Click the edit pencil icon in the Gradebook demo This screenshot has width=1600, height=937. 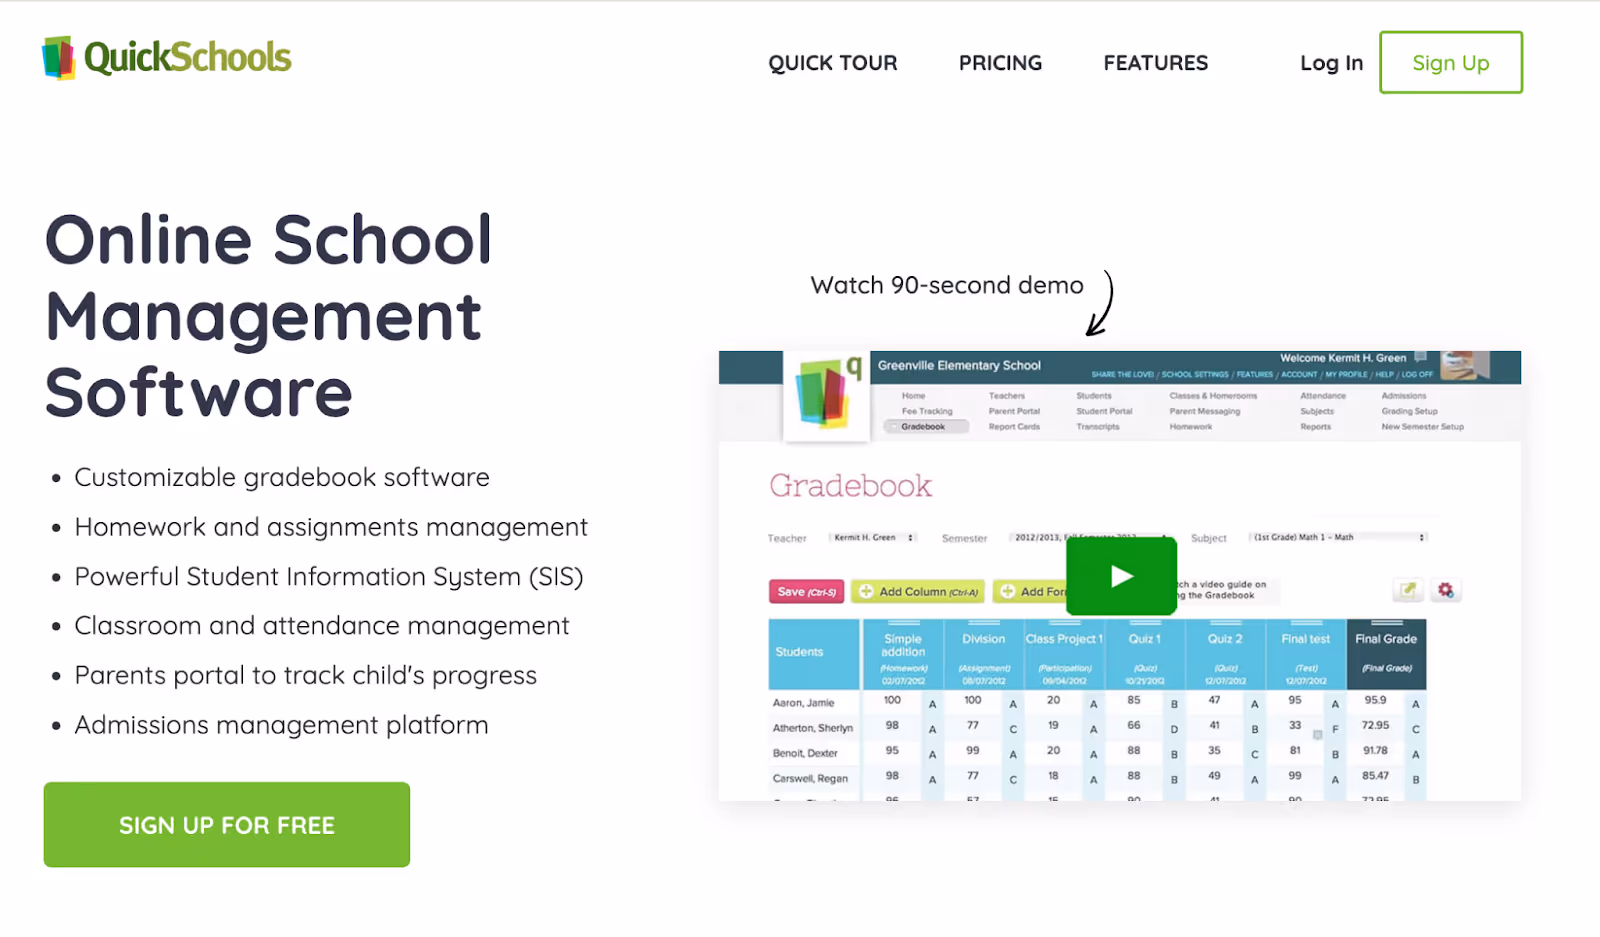[1408, 590]
